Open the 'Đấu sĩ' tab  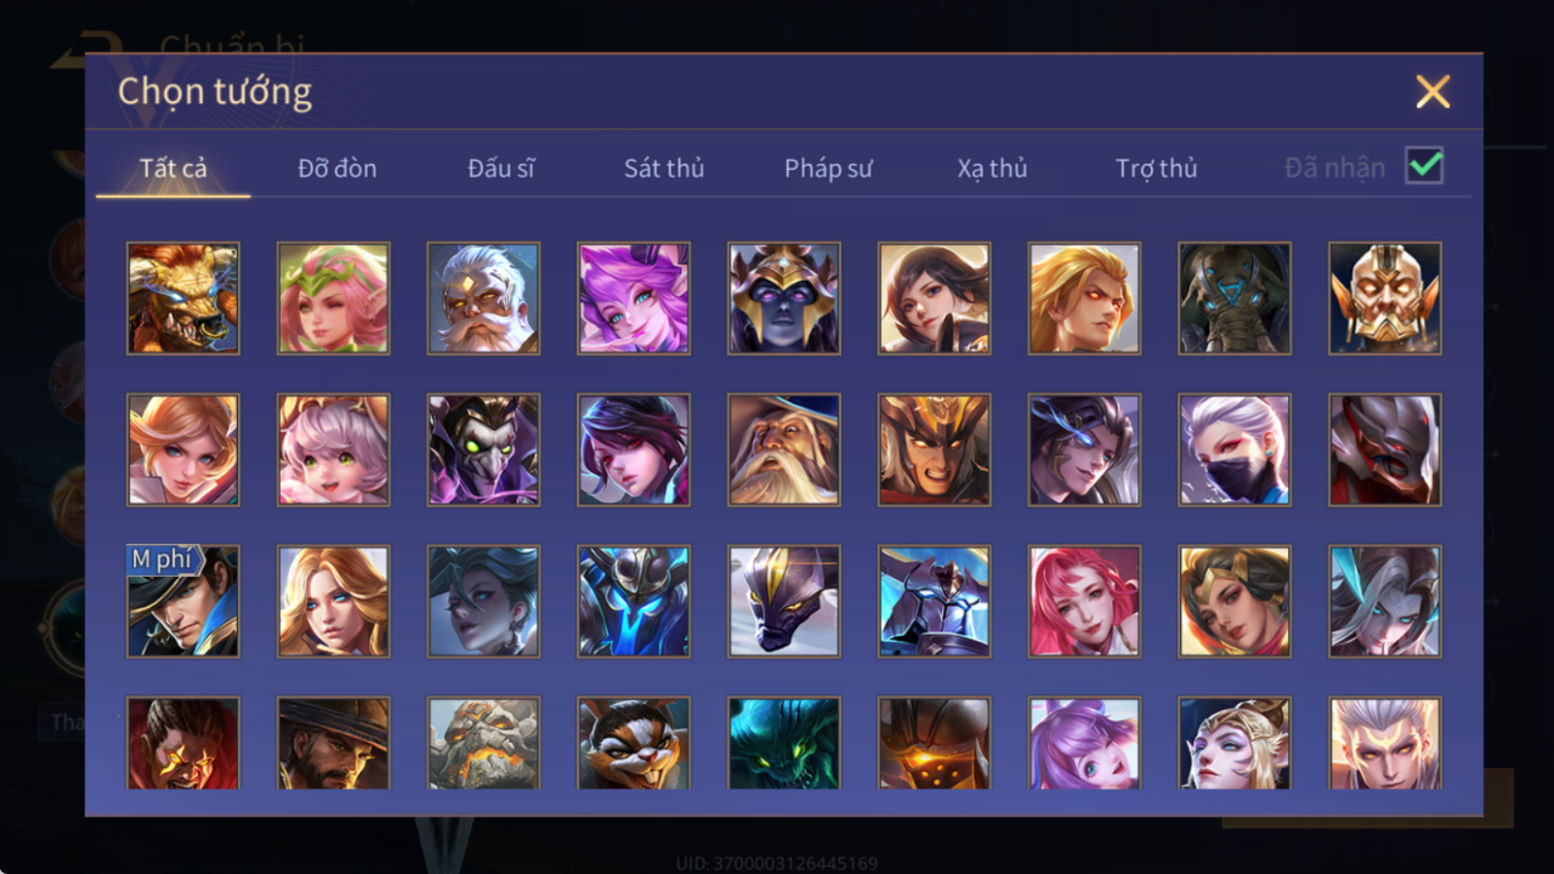(x=501, y=168)
